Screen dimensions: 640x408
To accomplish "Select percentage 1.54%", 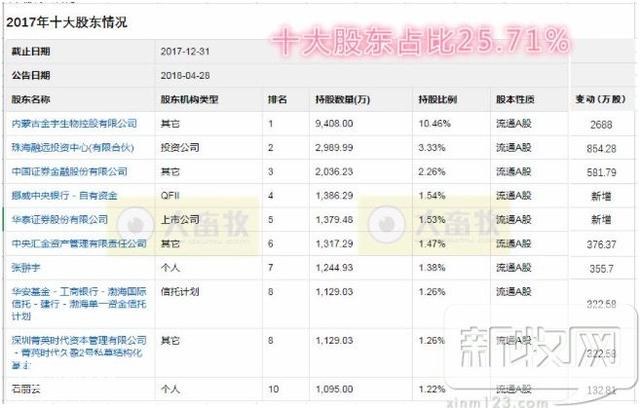I will 432,195.
